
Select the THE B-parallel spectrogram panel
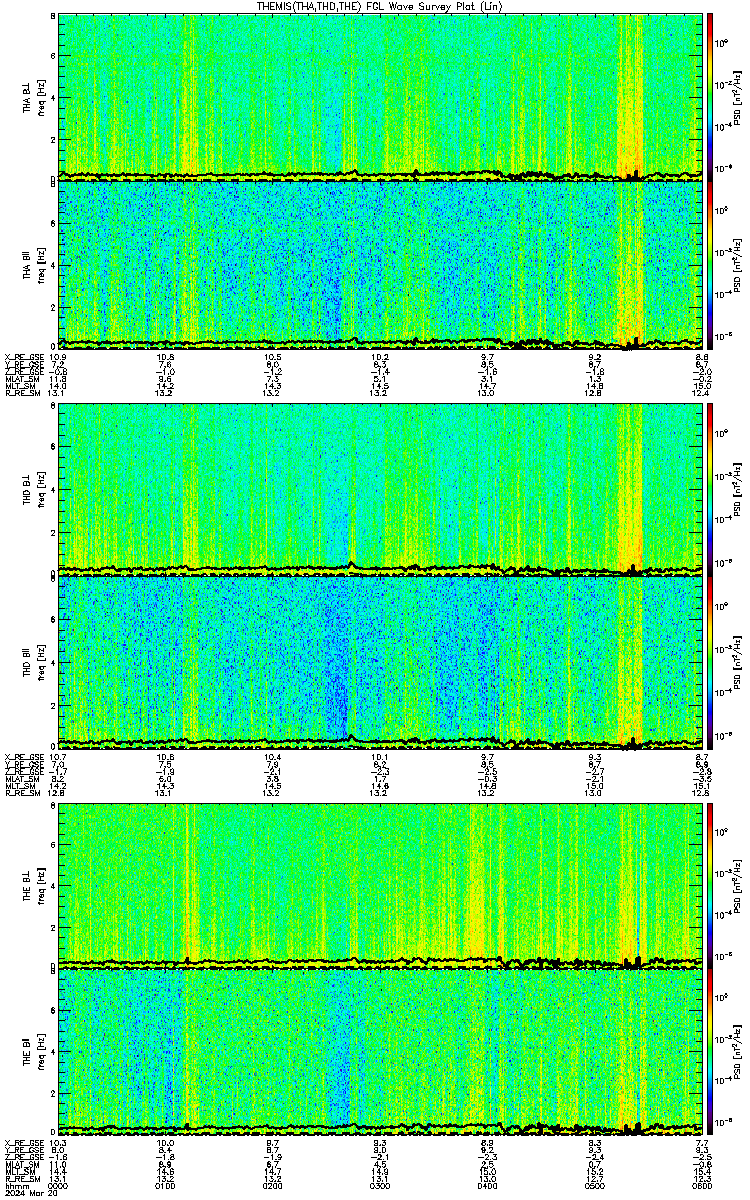point(378,1052)
